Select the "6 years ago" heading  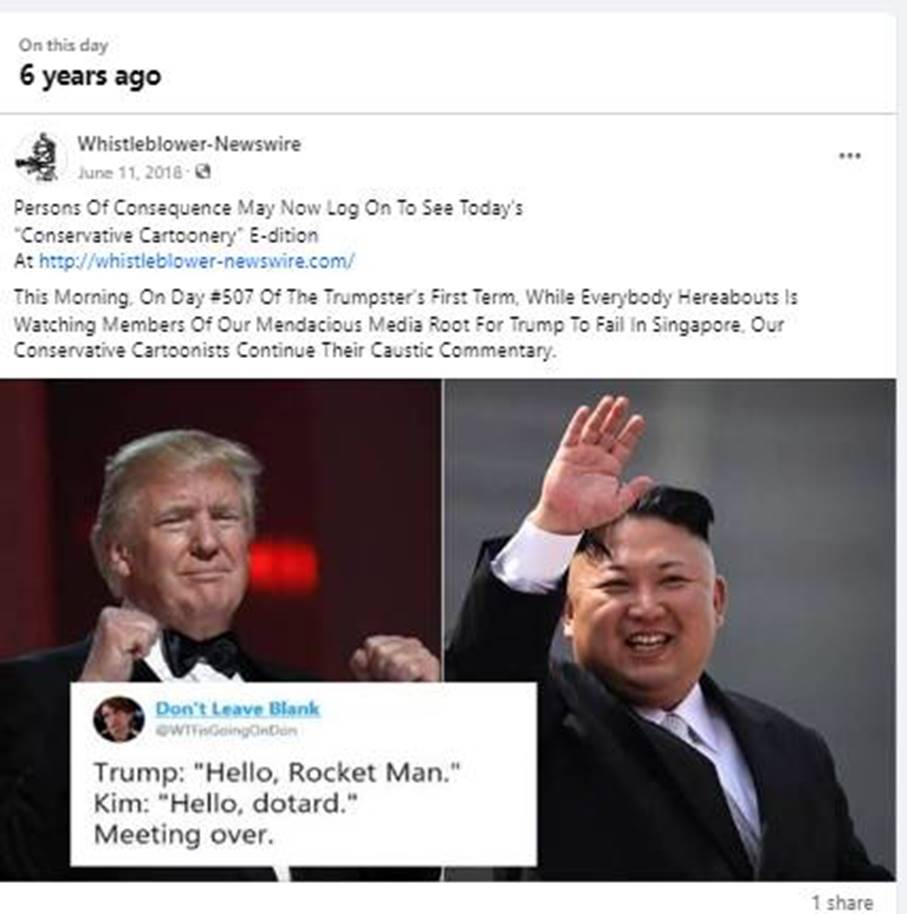90,76
